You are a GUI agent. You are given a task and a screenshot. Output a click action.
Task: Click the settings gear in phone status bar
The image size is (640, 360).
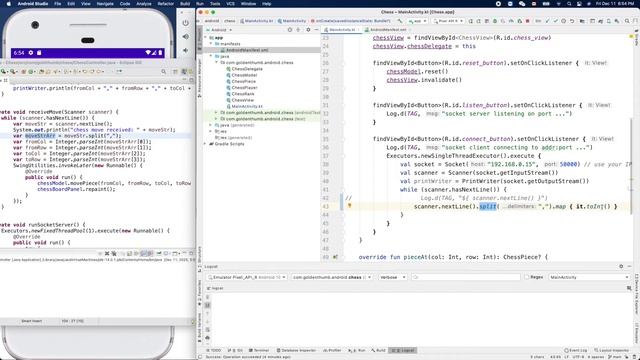[x=31, y=53]
